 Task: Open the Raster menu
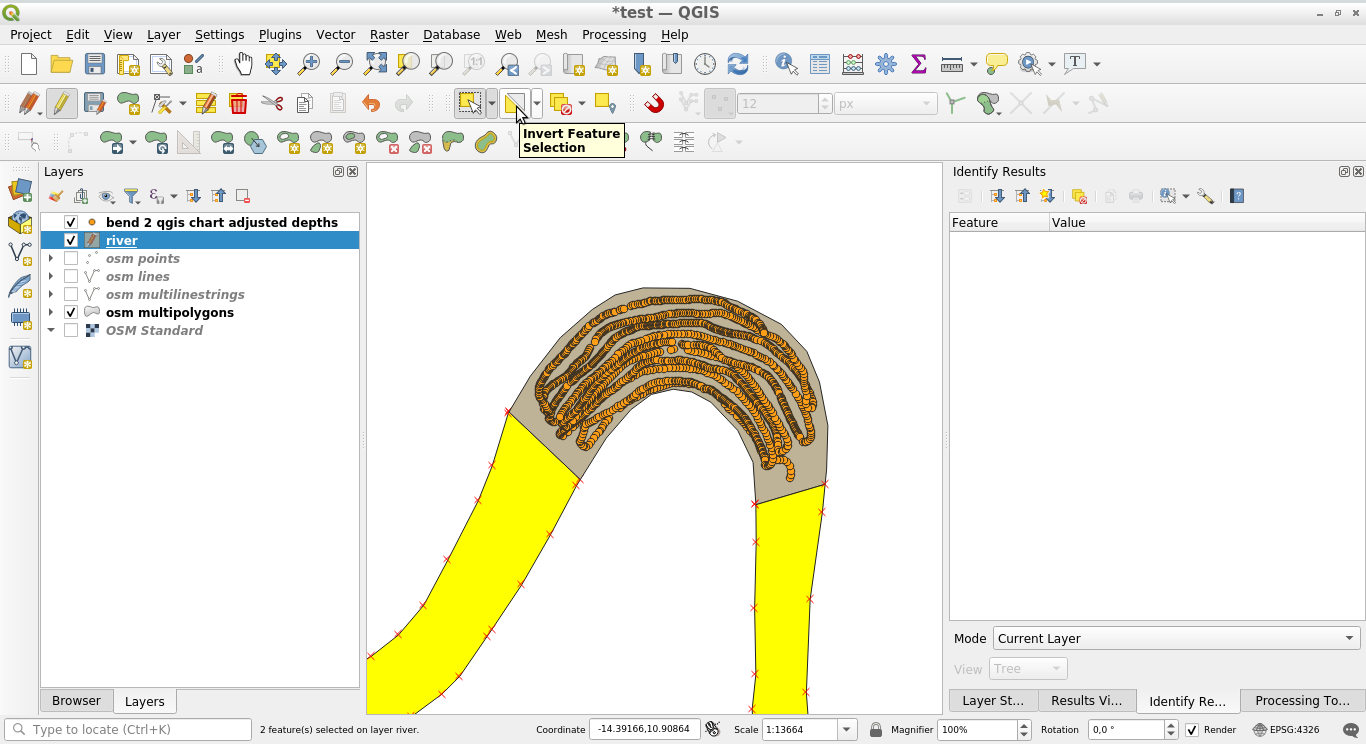tap(389, 34)
